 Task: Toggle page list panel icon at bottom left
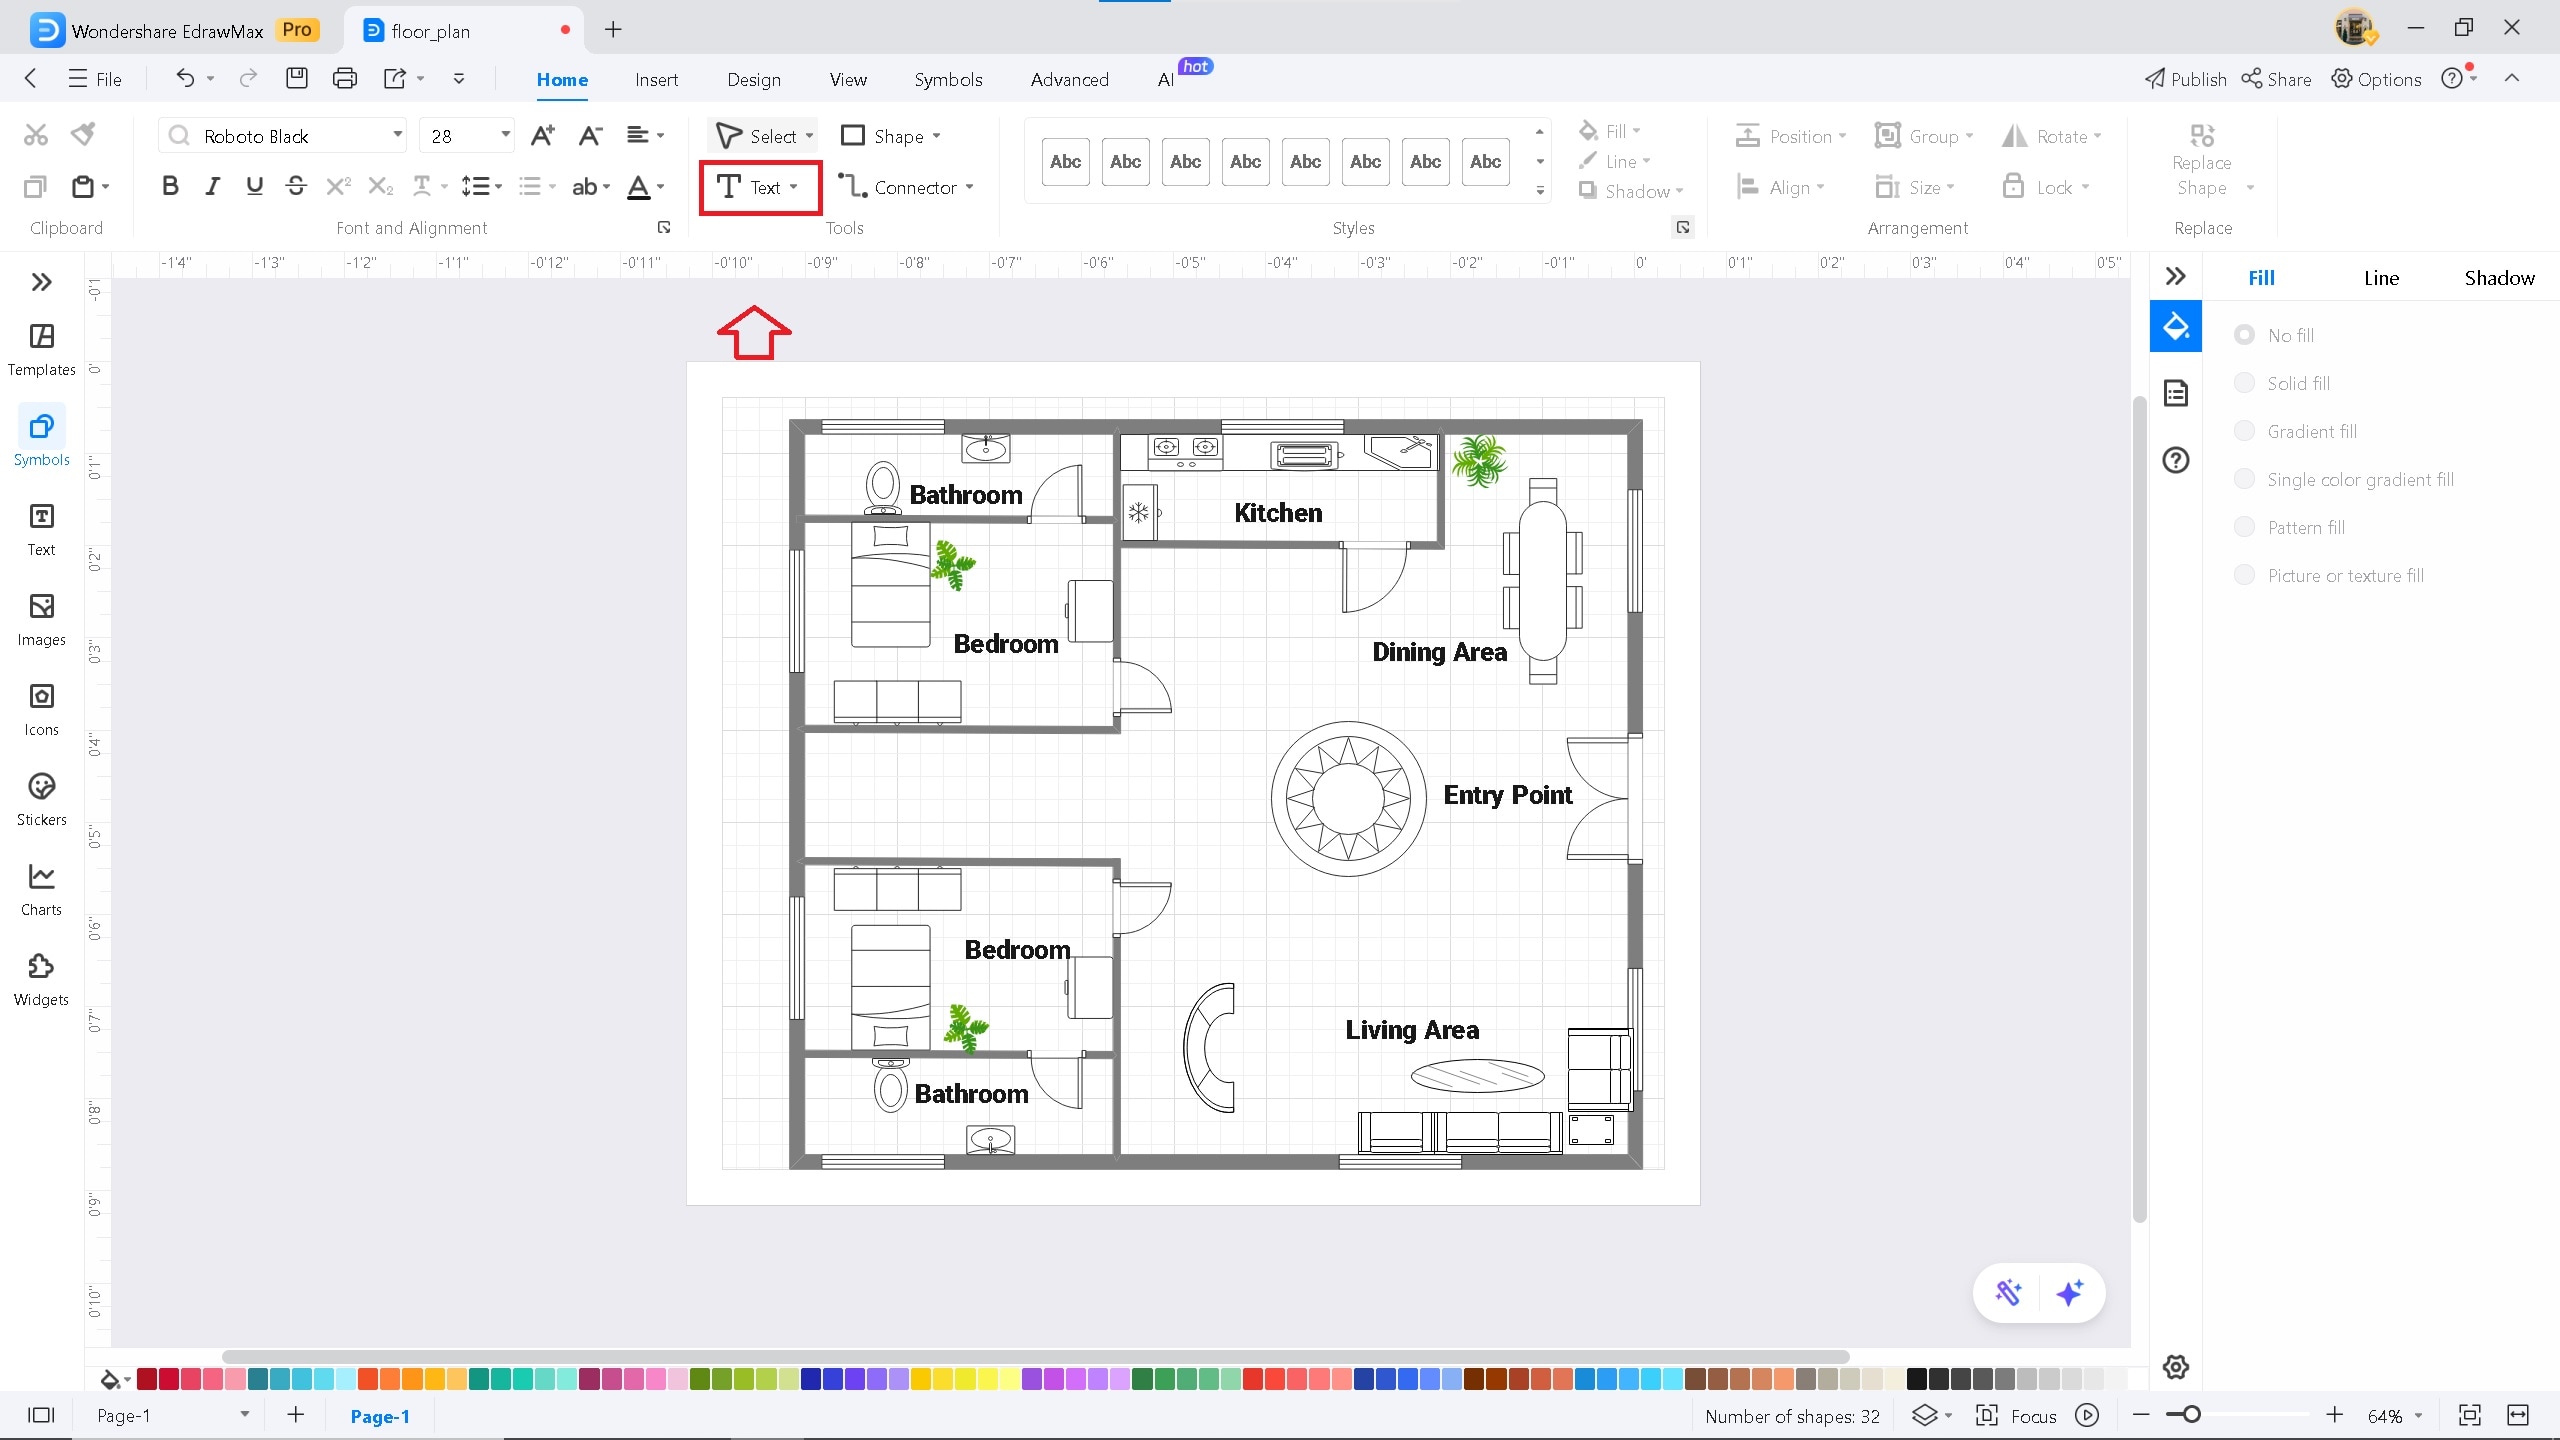(41, 1415)
